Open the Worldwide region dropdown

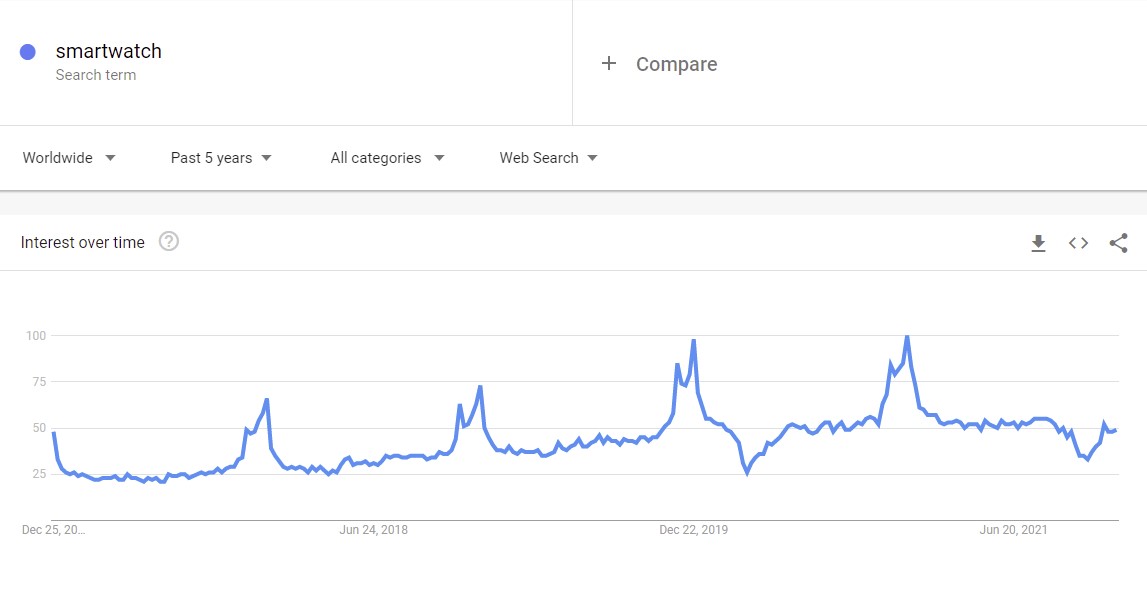coord(69,158)
